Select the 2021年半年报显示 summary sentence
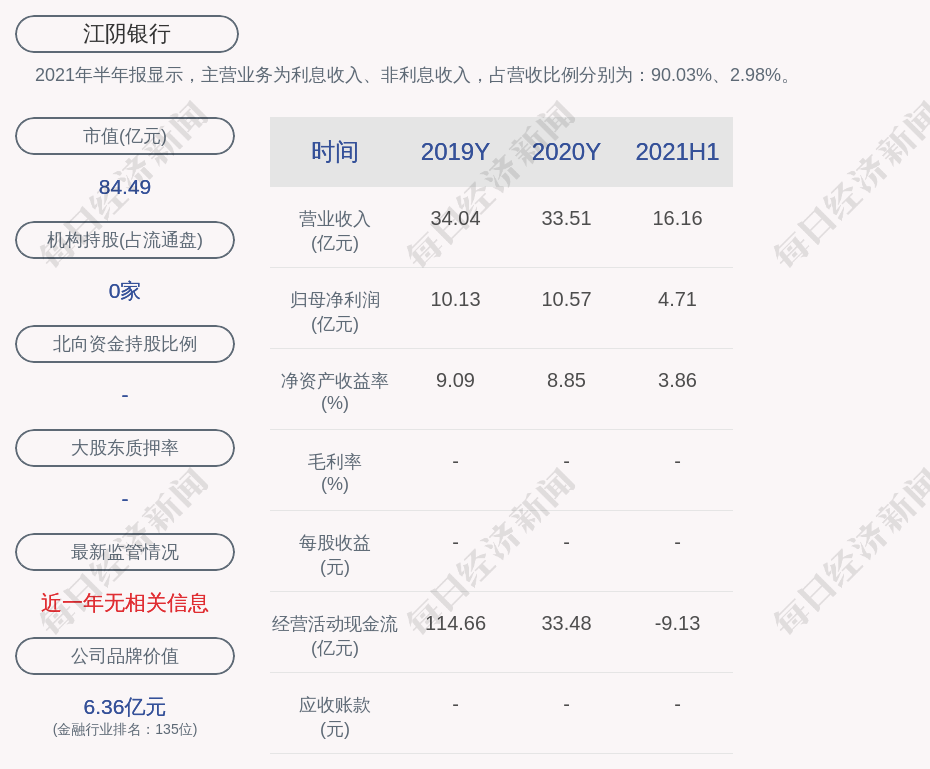Viewport: 930px width, 769px height. tap(415, 75)
